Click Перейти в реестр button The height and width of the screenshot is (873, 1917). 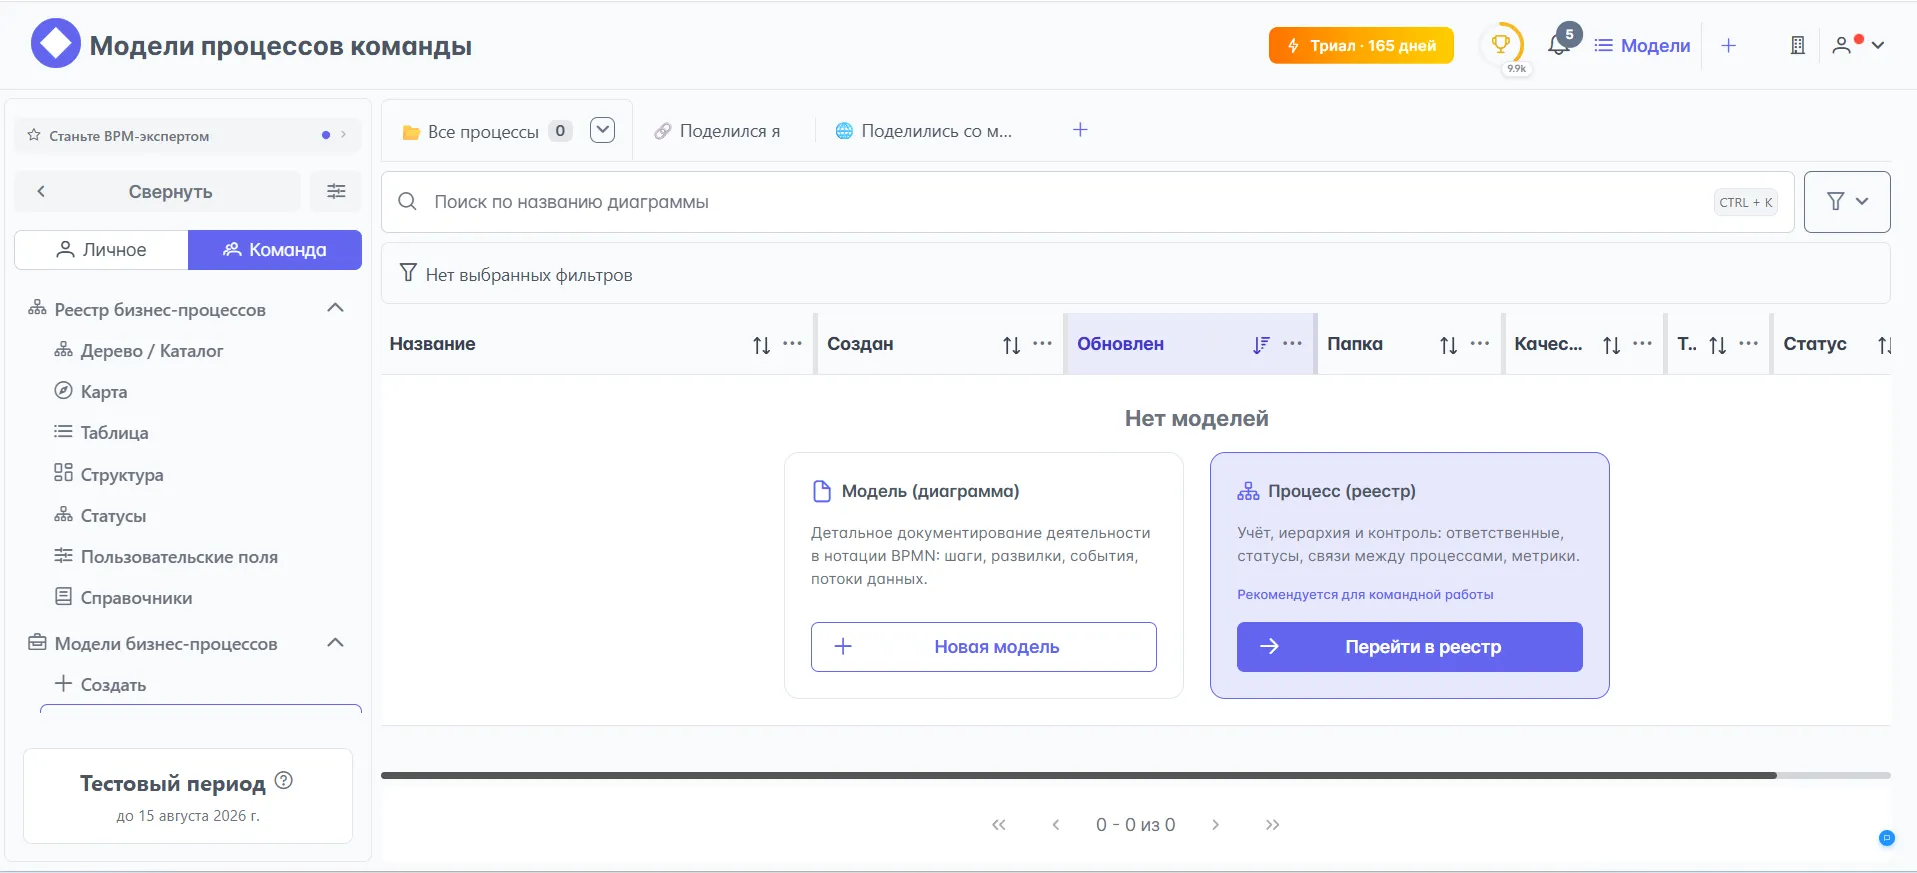click(x=1409, y=647)
